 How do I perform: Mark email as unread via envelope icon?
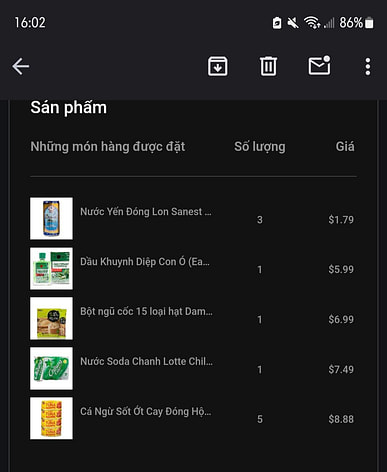point(319,65)
